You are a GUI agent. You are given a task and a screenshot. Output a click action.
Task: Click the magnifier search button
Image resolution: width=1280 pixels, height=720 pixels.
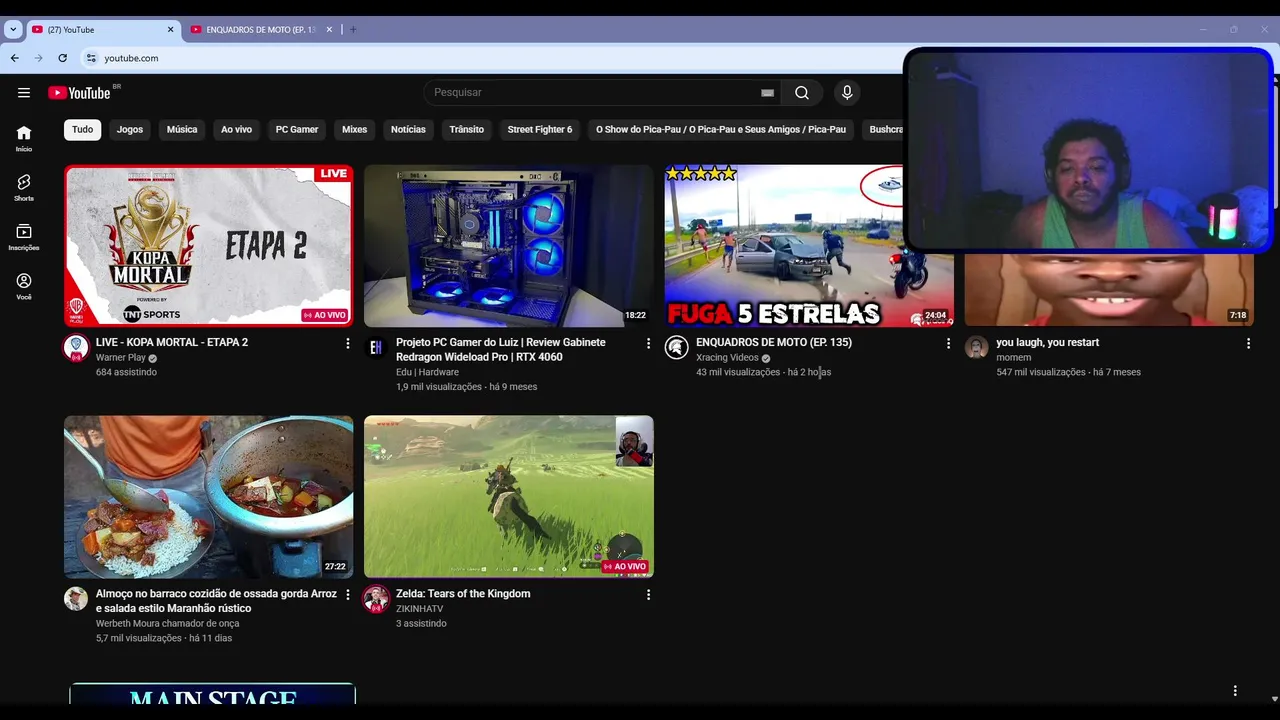802,92
